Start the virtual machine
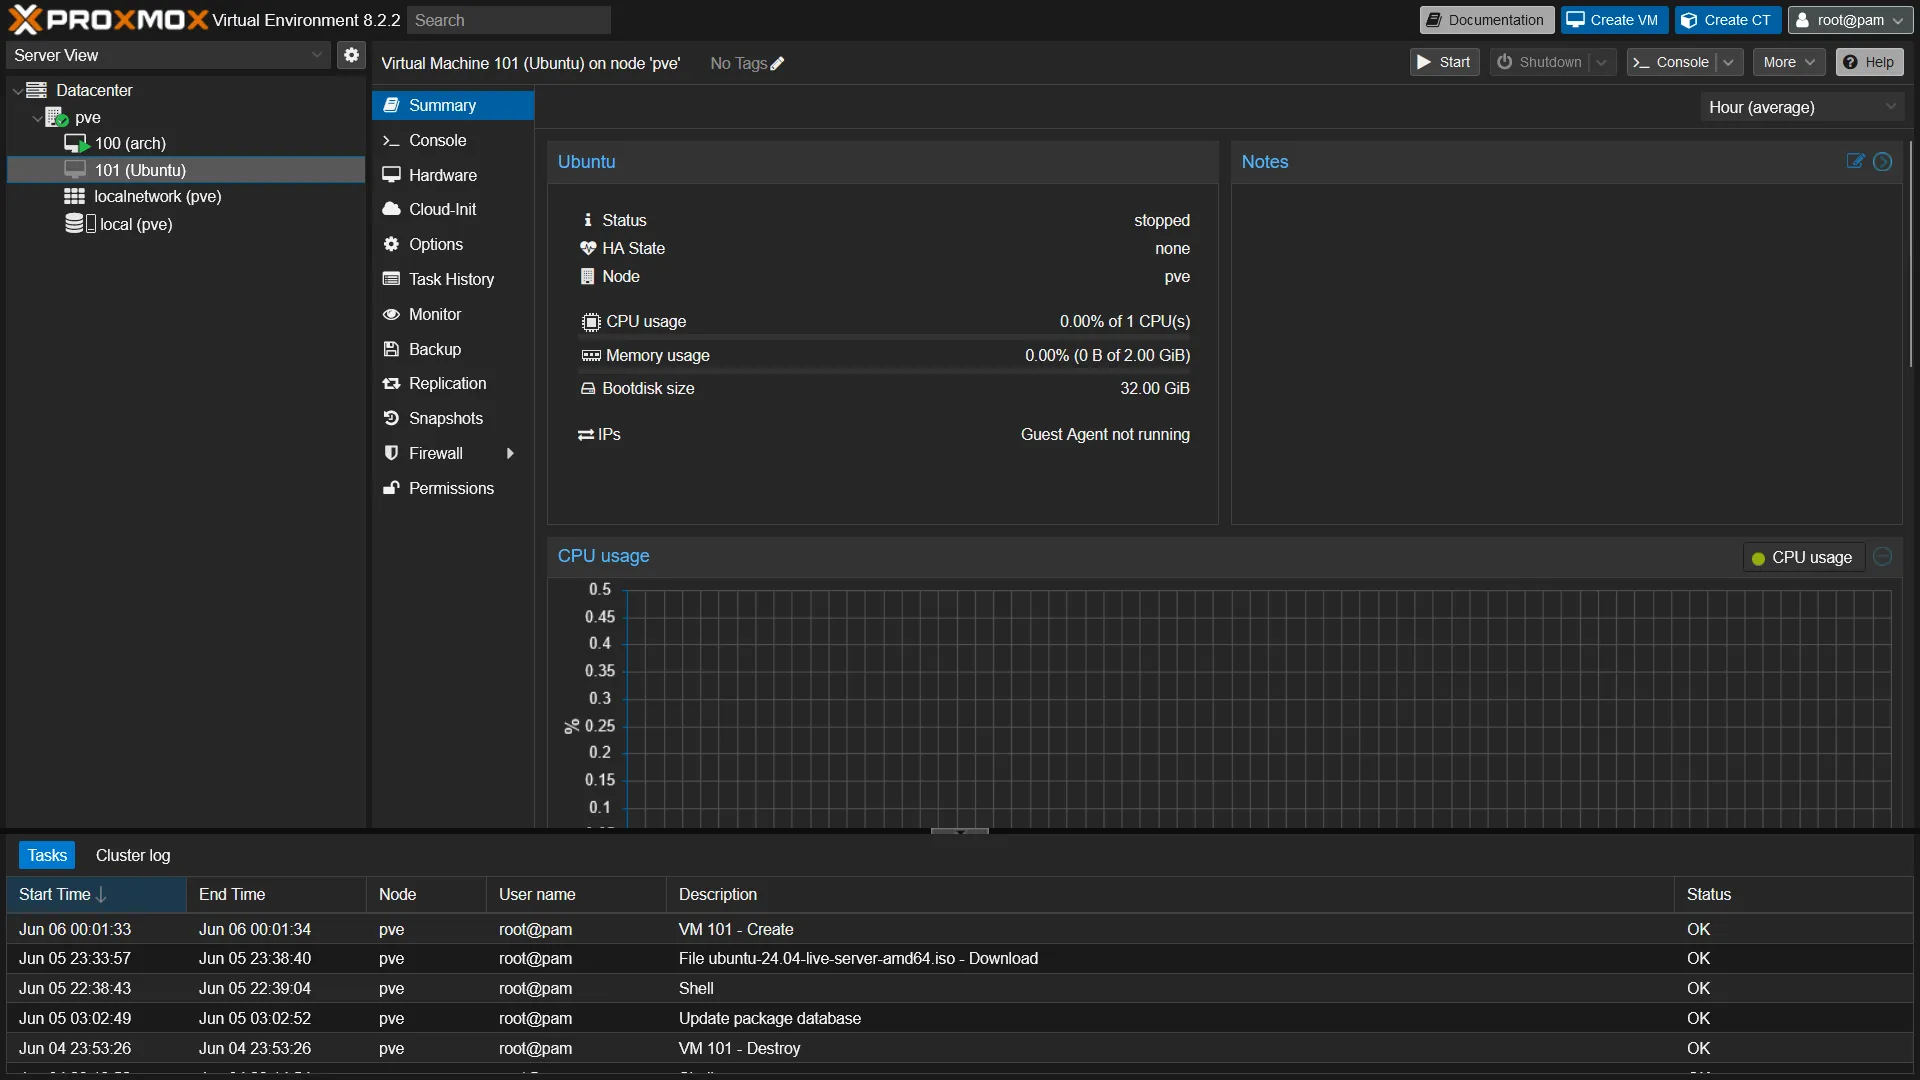The height and width of the screenshot is (1080, 1920). pyautogui.click(x=1444, y=62)
